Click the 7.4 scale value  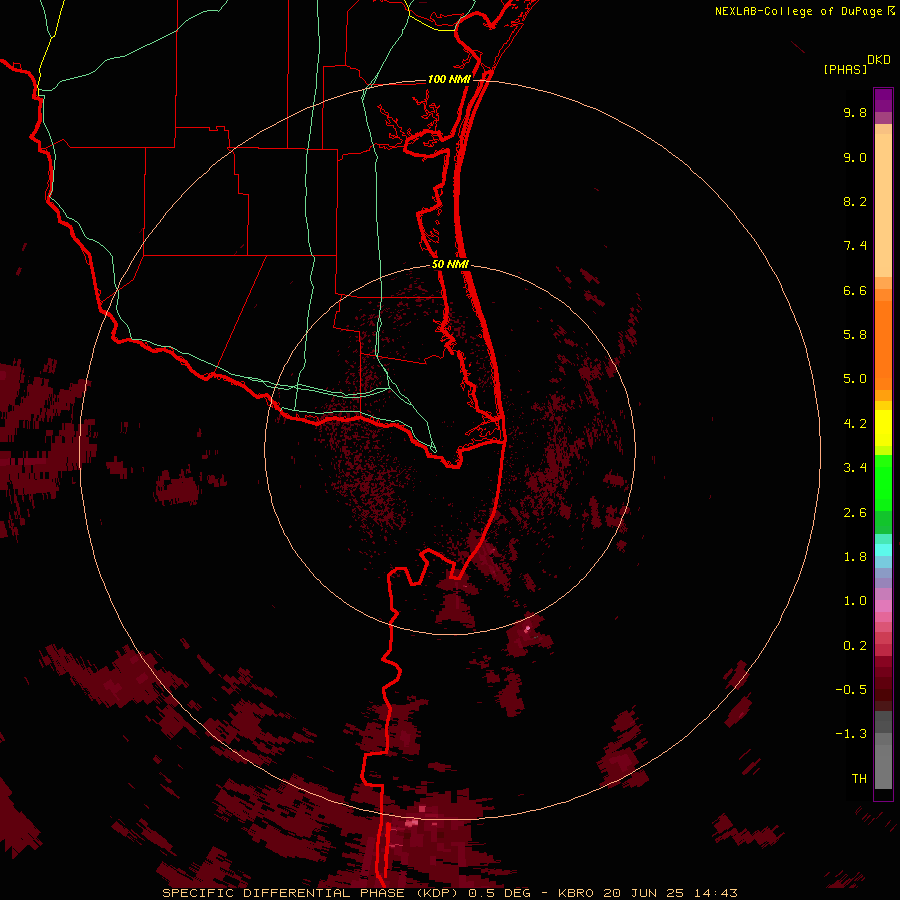[x=855, y=246]
